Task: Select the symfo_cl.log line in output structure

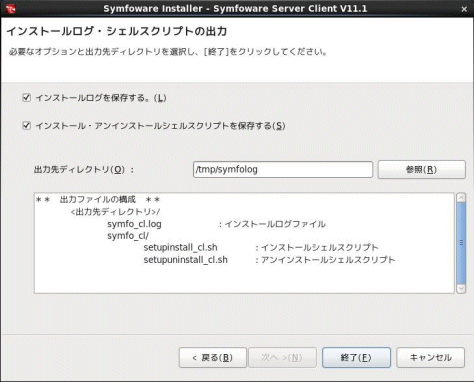Action: [216, 224]
